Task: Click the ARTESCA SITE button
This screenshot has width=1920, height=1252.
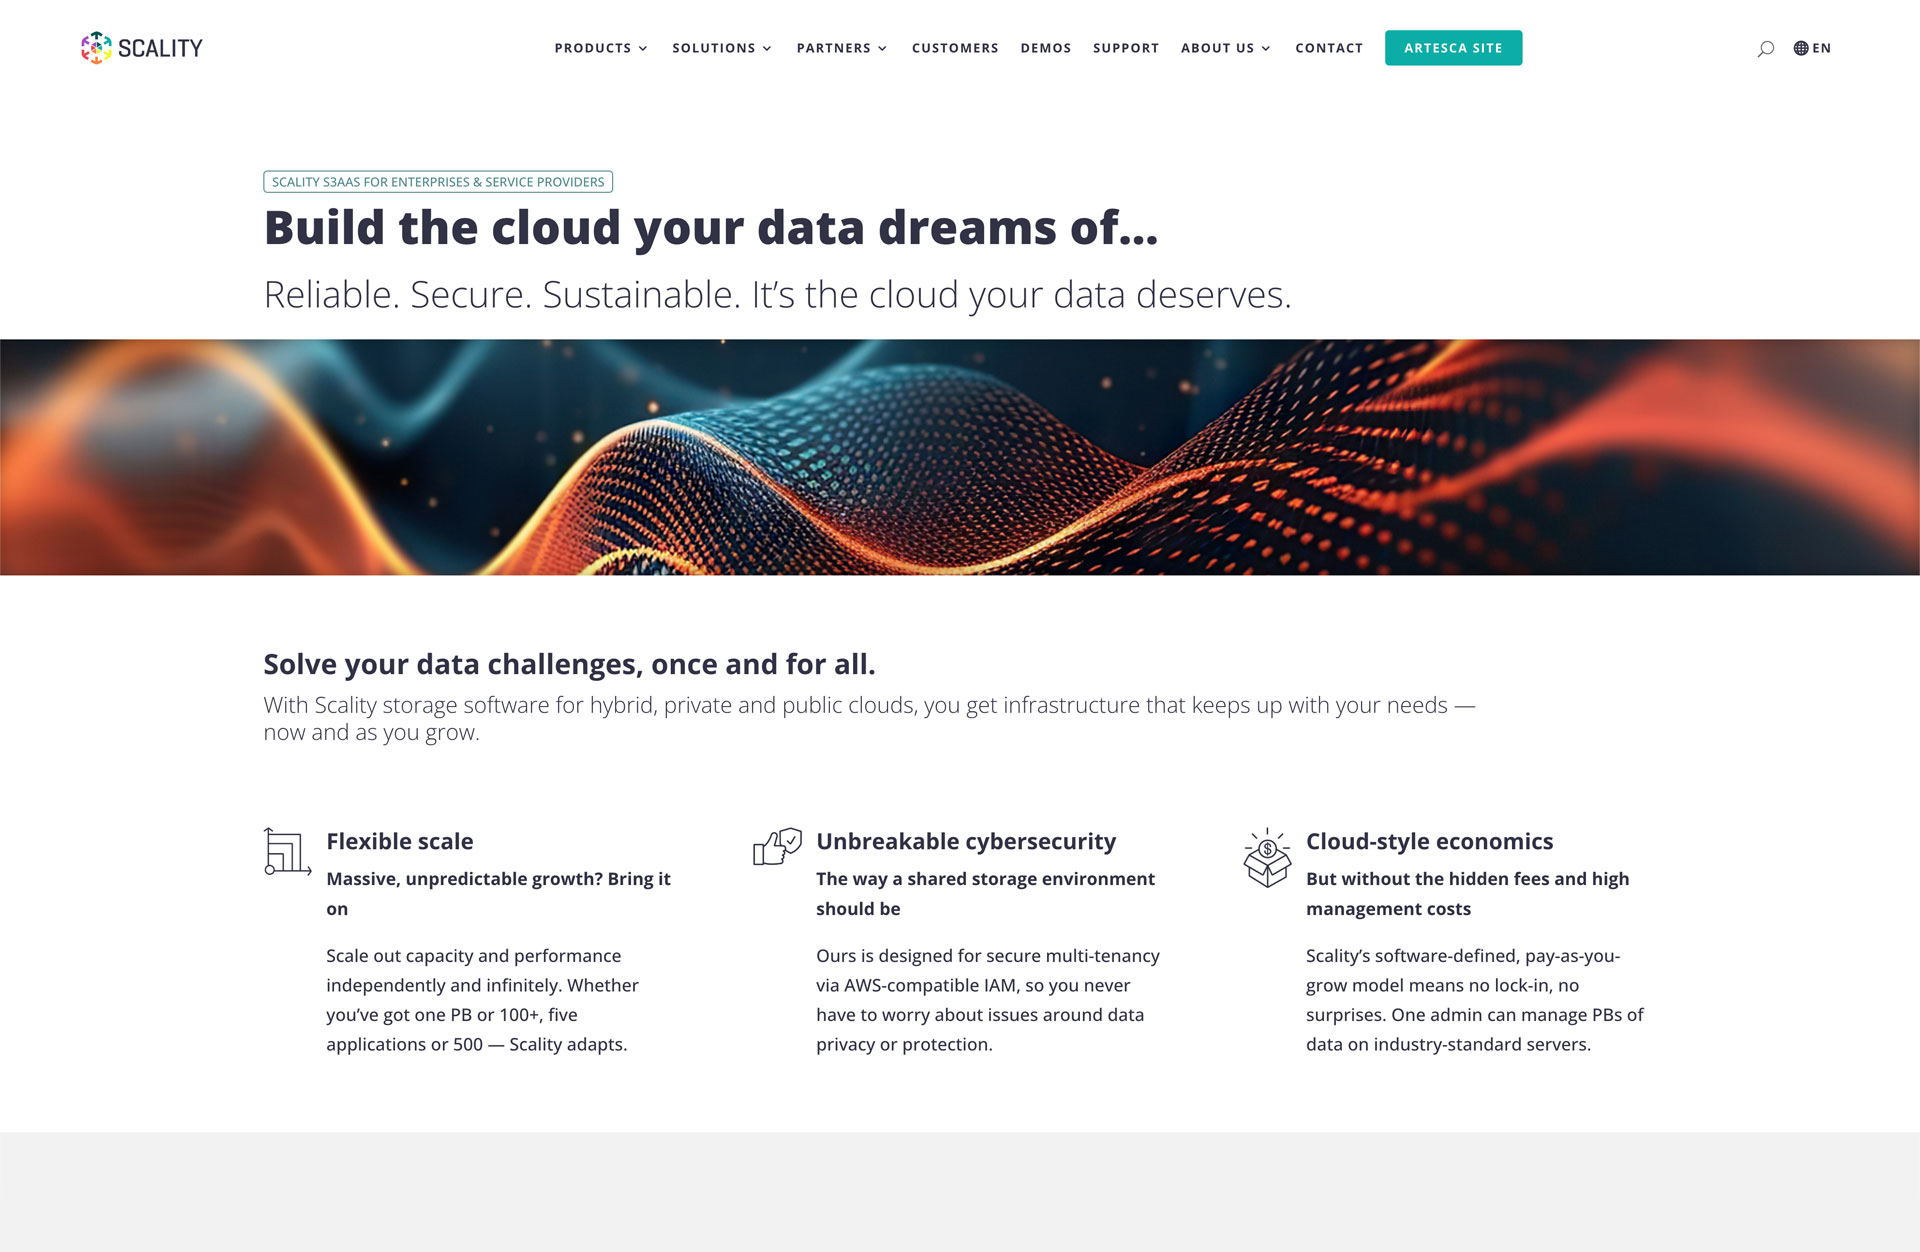Action: tap(1454, 48)
